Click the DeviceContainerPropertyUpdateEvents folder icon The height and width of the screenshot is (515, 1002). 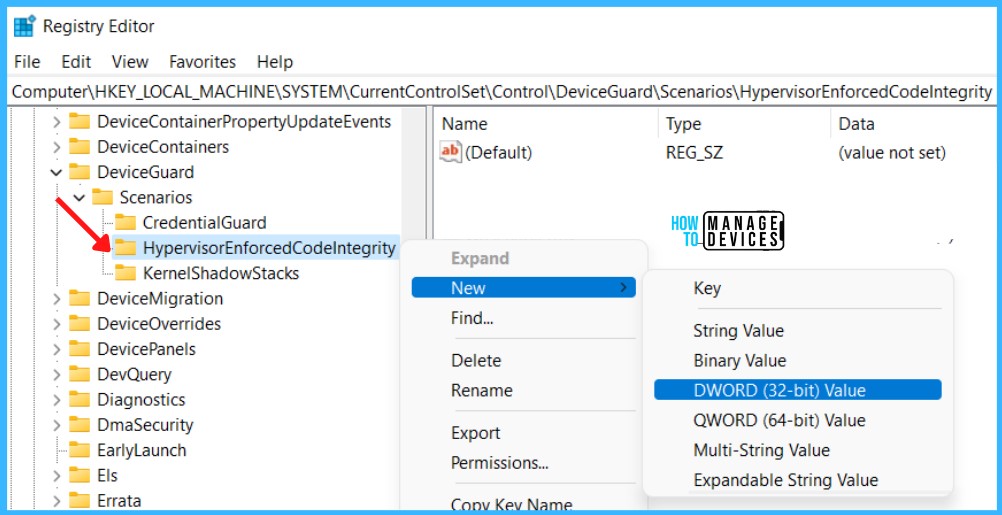tap(79, 121)
